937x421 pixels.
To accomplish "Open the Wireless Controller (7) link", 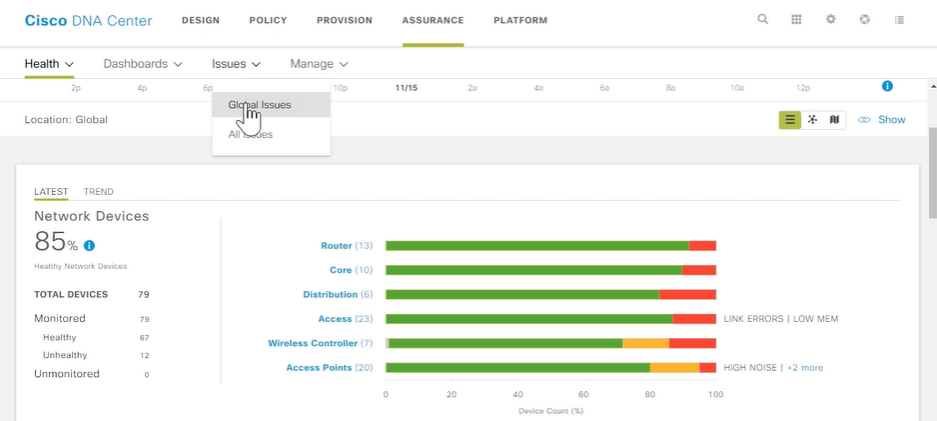I will click(x=320, y=343).
